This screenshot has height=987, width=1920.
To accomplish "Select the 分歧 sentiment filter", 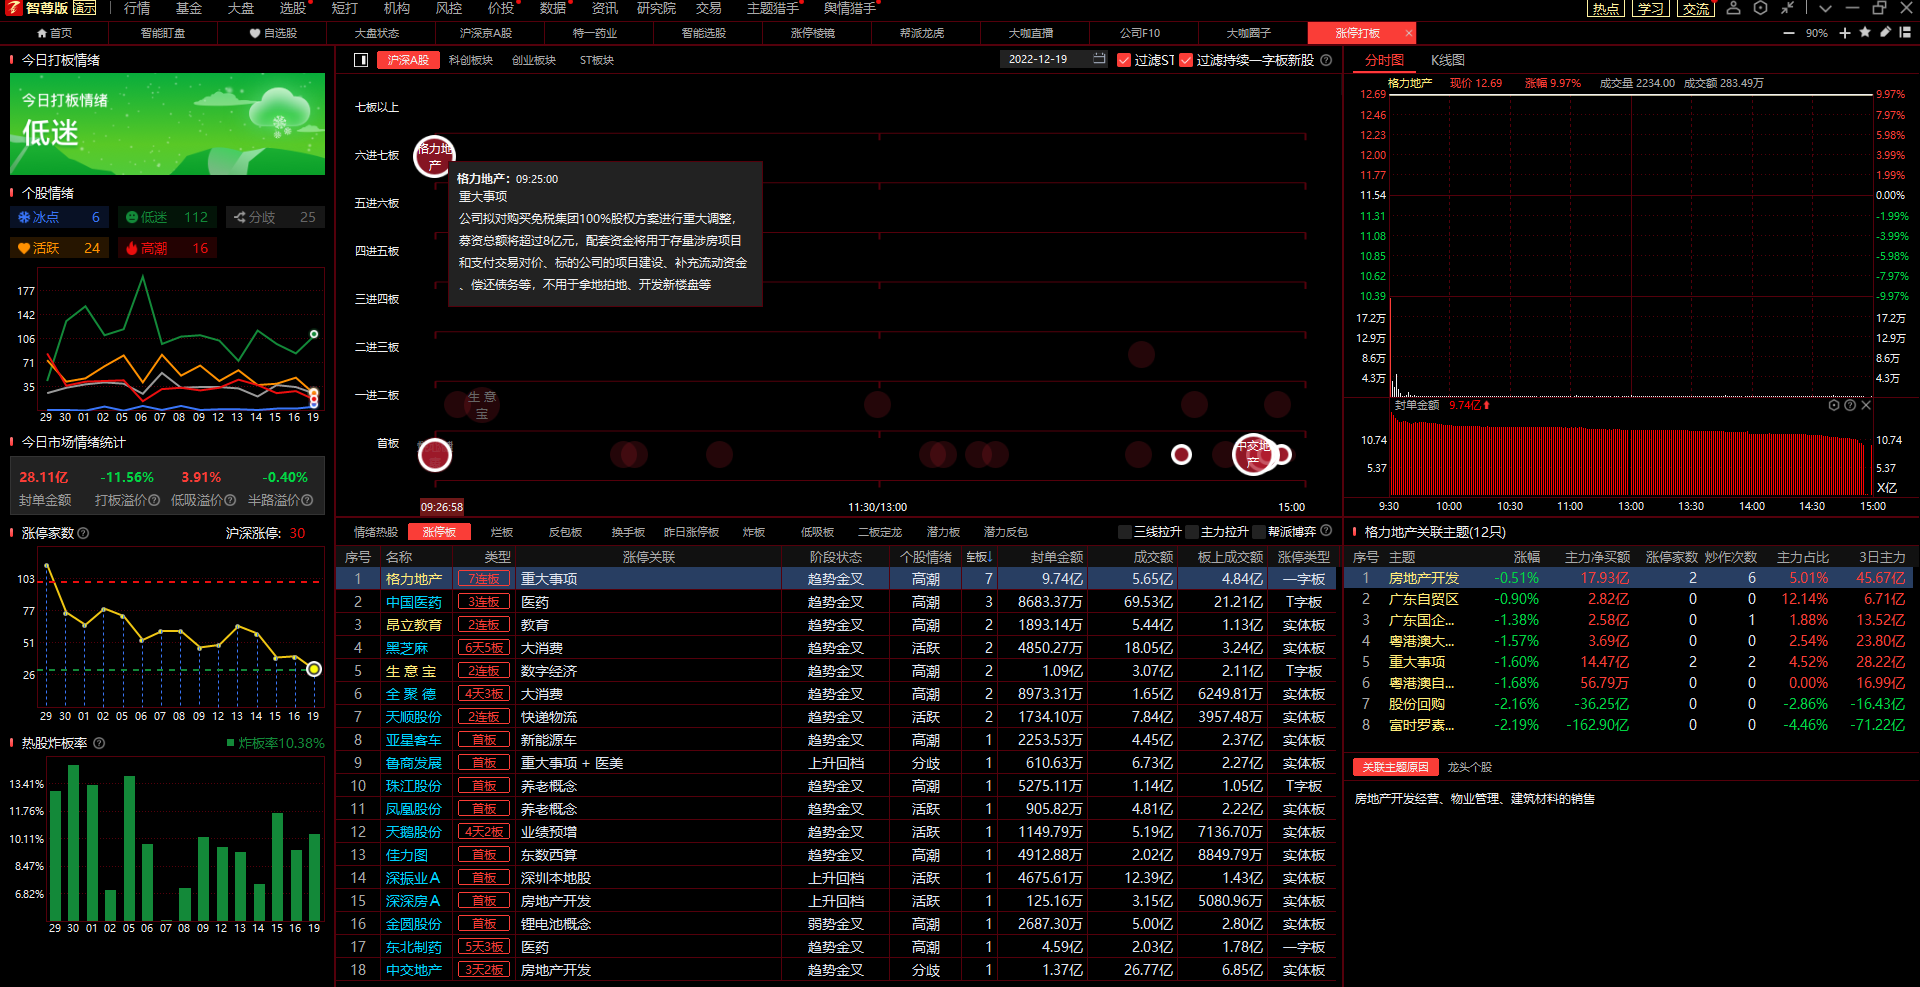I will (275, 217).
